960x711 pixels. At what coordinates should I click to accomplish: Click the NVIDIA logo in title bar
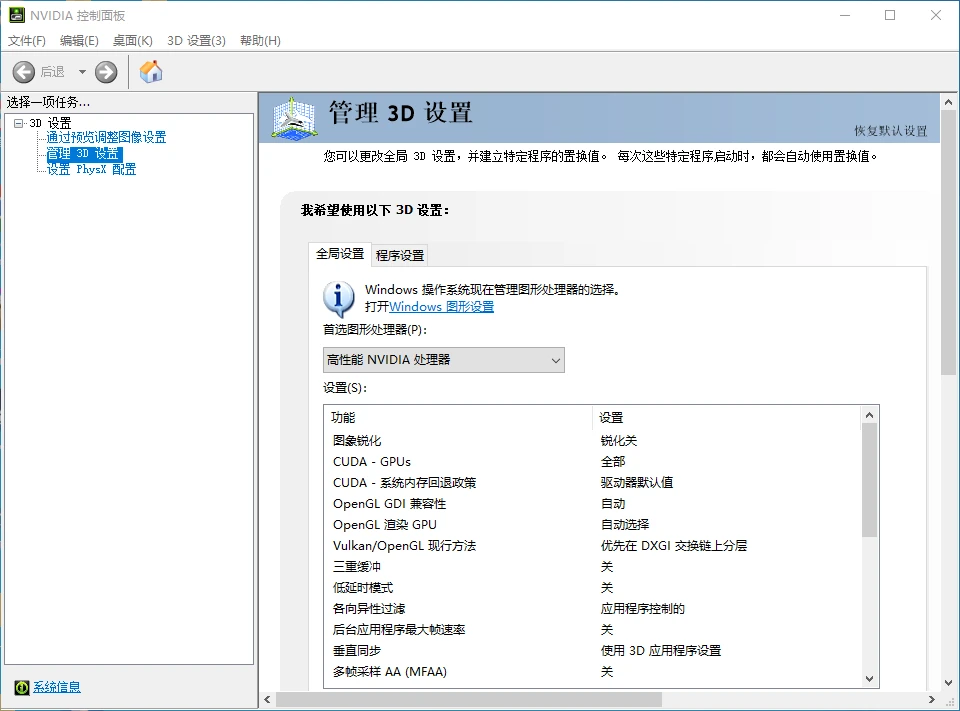click(x=16, y=15)
